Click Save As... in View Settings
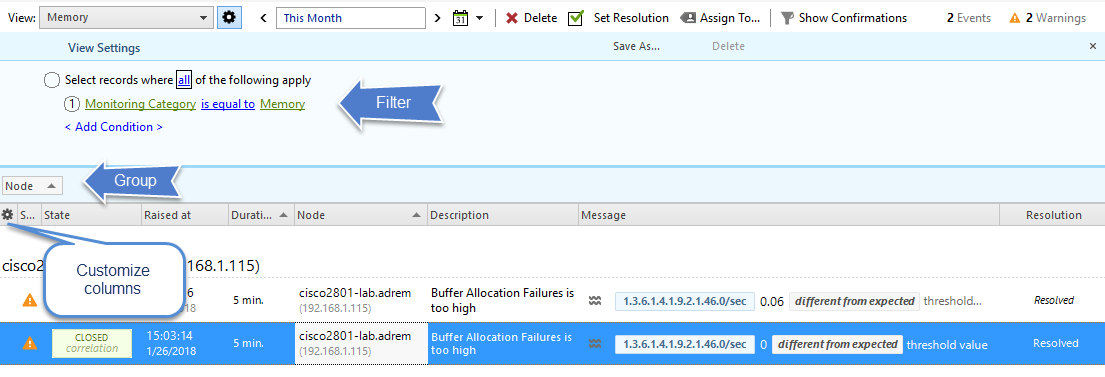Viewport: 1105px width, 377px height. 636,47
